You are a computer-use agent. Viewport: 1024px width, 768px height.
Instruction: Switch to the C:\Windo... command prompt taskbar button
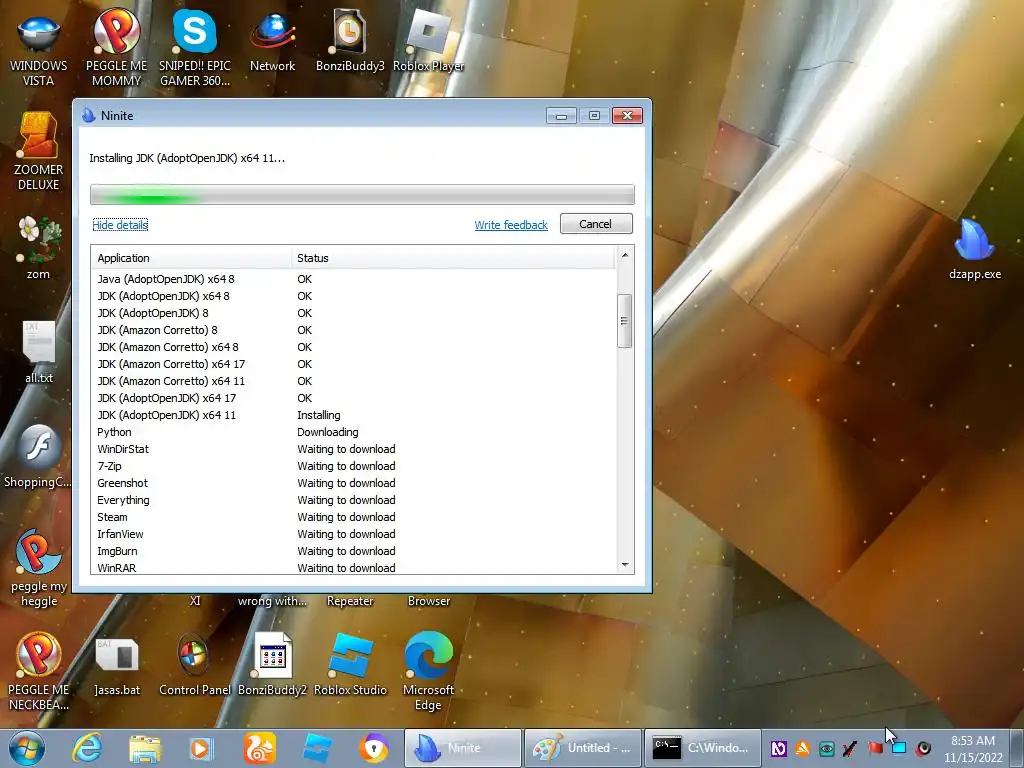point(703,748)
